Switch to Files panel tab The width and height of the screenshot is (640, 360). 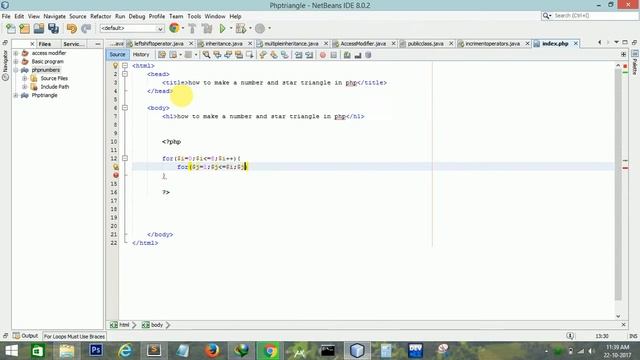(x=44, y=44)
